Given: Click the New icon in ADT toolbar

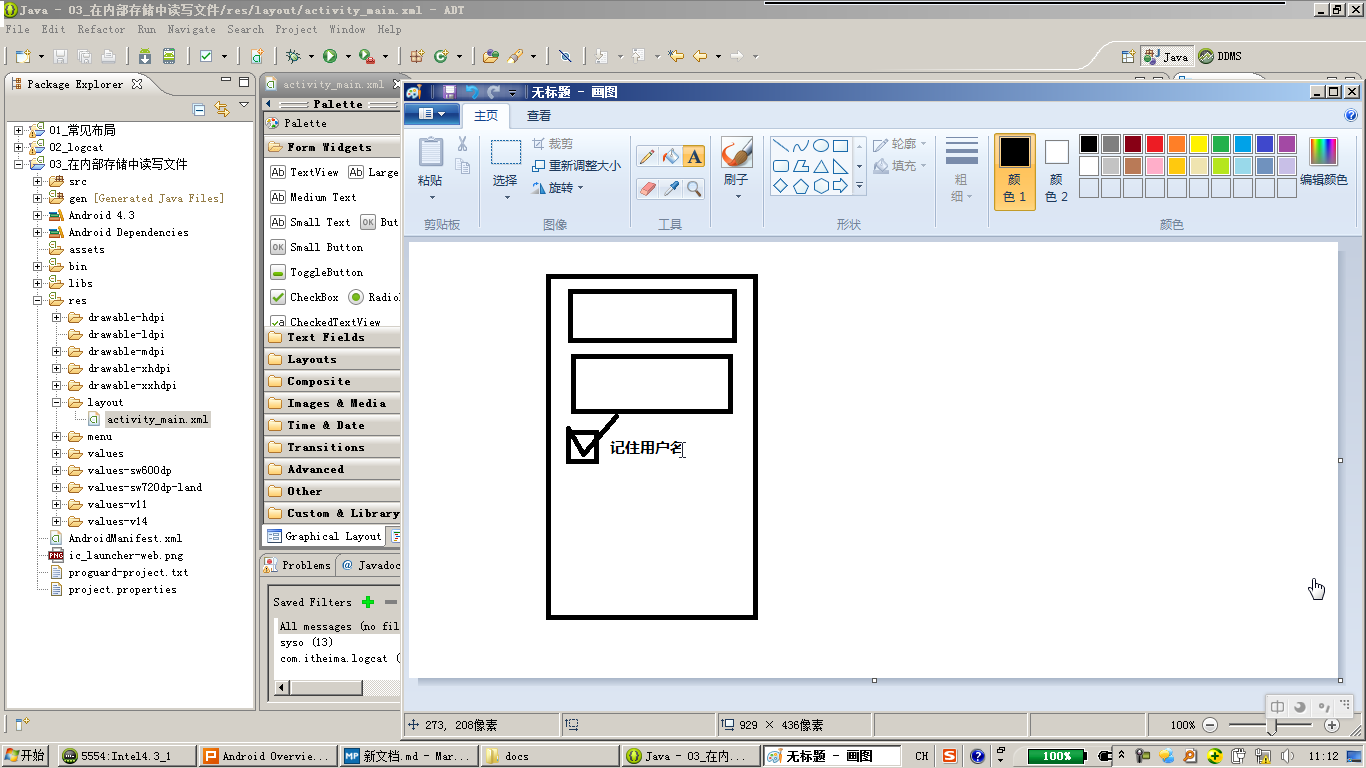Looking at the screenshot, I should tap(22, 56).
